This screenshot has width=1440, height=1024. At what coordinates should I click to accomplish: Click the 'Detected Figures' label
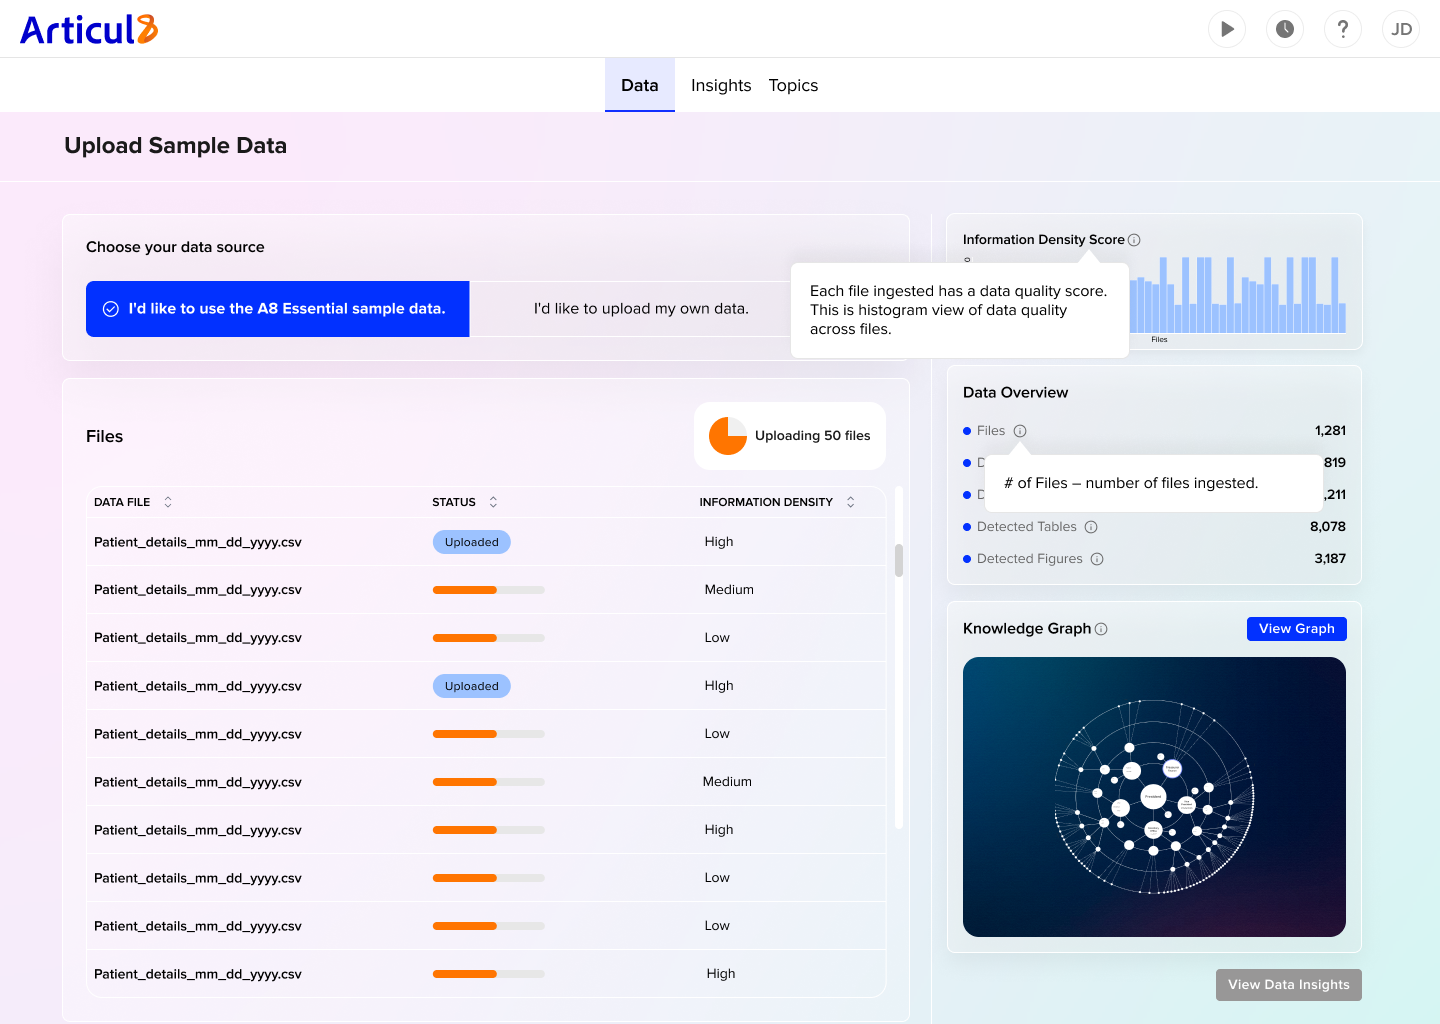[1030, 559]
